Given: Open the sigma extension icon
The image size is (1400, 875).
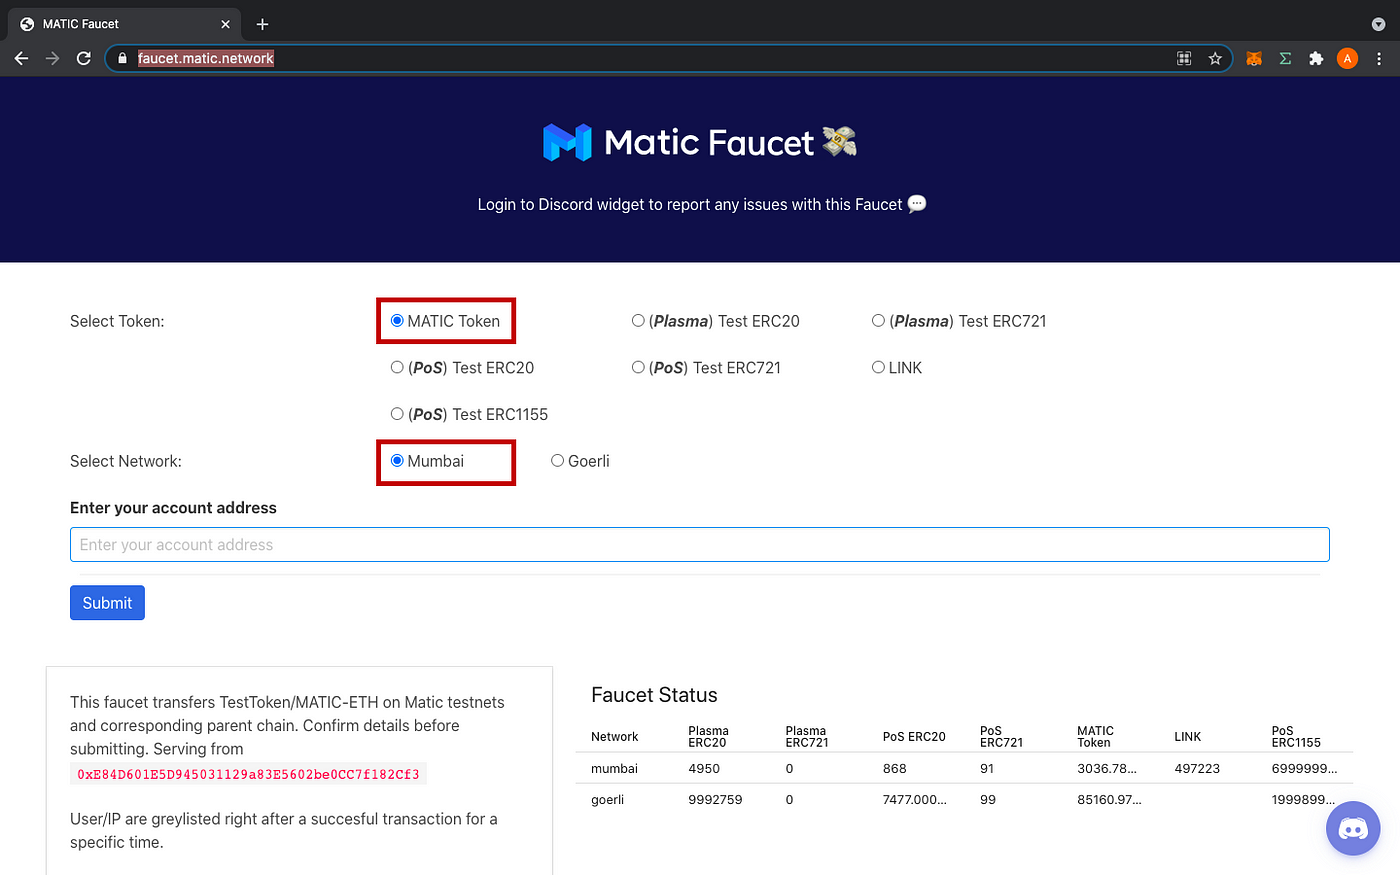Looking at the screenshot, I should (1285, 59).
